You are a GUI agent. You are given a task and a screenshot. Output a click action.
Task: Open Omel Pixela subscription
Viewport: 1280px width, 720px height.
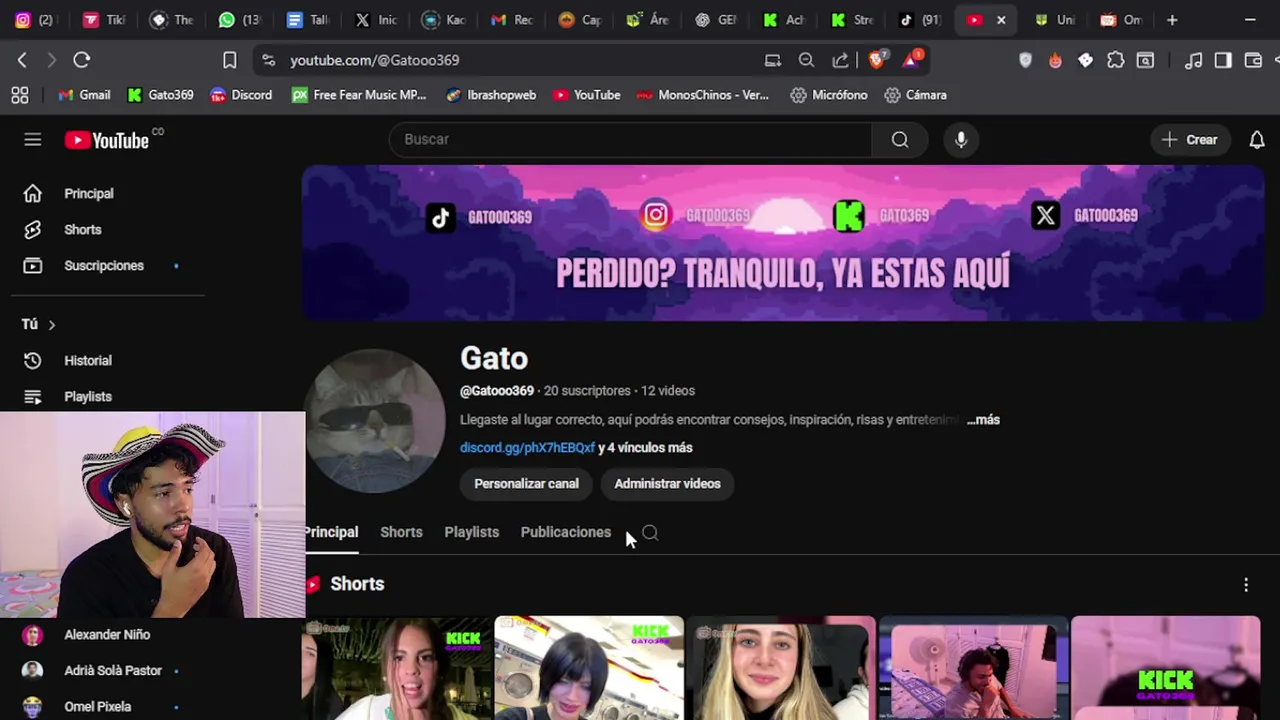tap(98, 707)
